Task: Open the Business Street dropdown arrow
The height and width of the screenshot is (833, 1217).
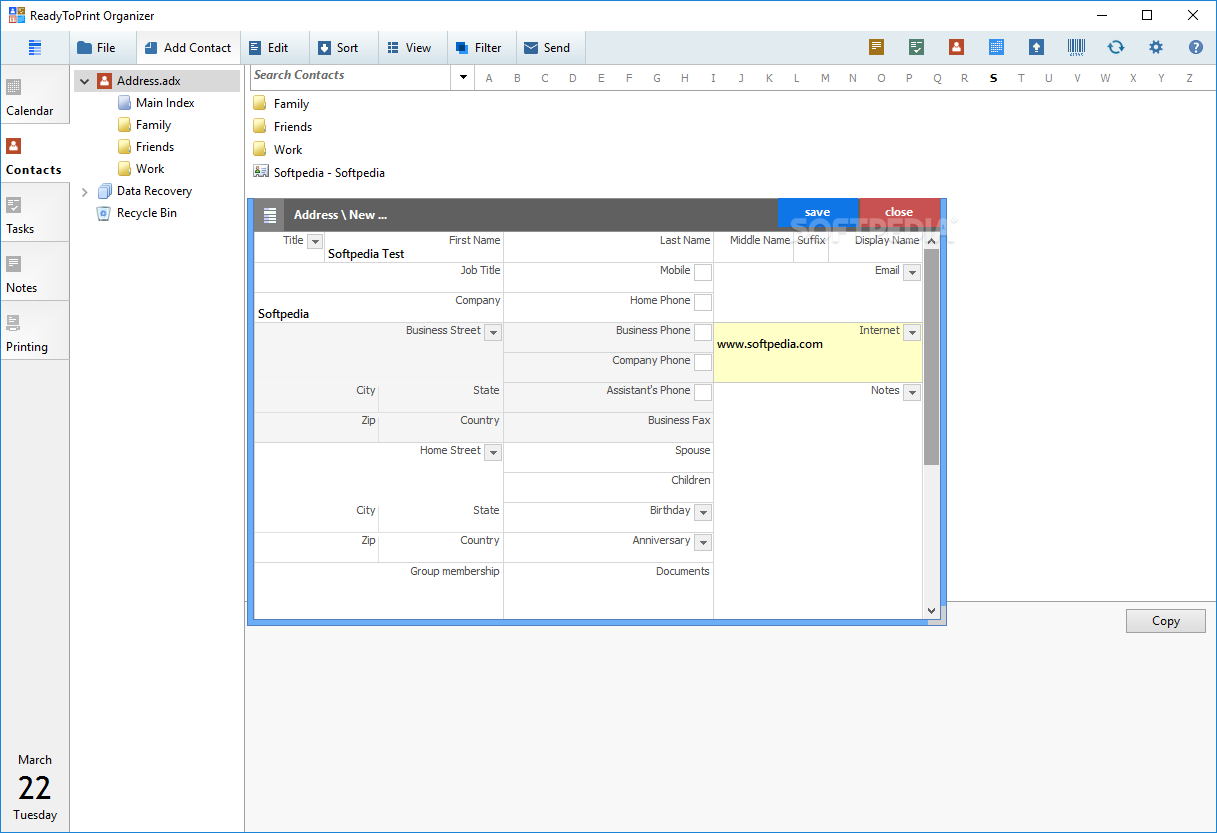Action: pos(492,332)
